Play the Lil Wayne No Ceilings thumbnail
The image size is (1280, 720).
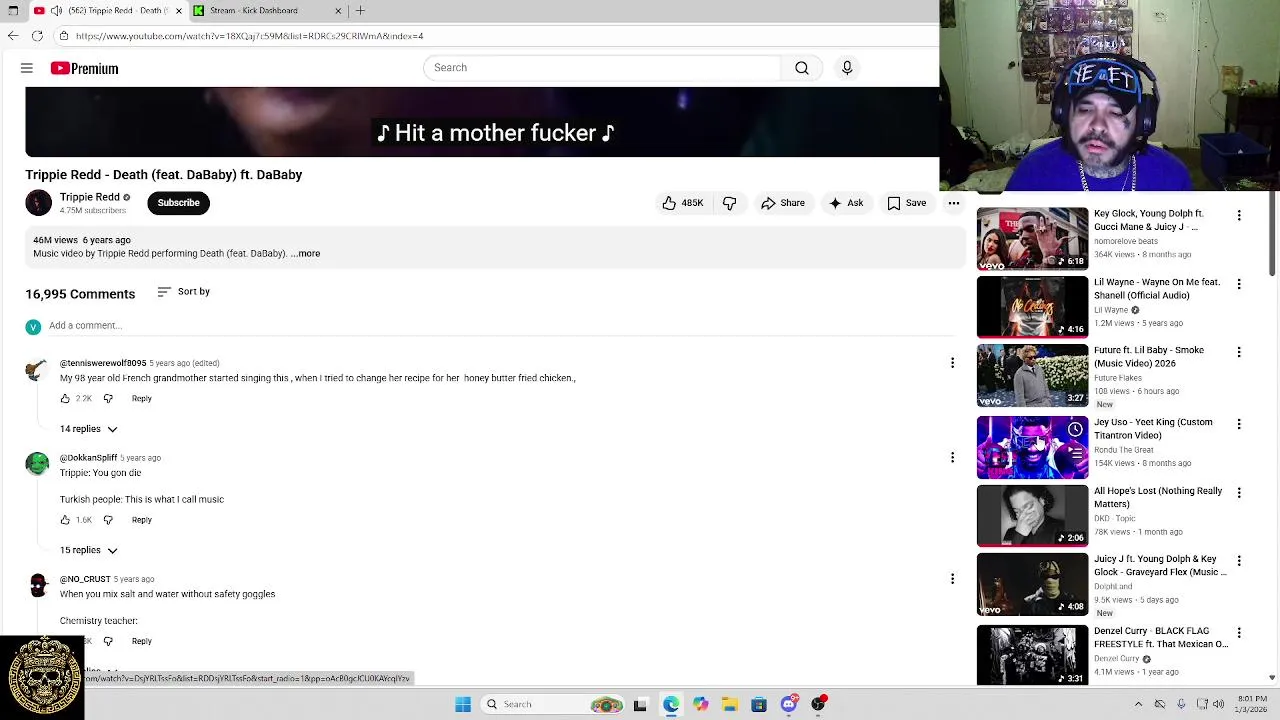pyautogui.click(x=1032, y=307)
